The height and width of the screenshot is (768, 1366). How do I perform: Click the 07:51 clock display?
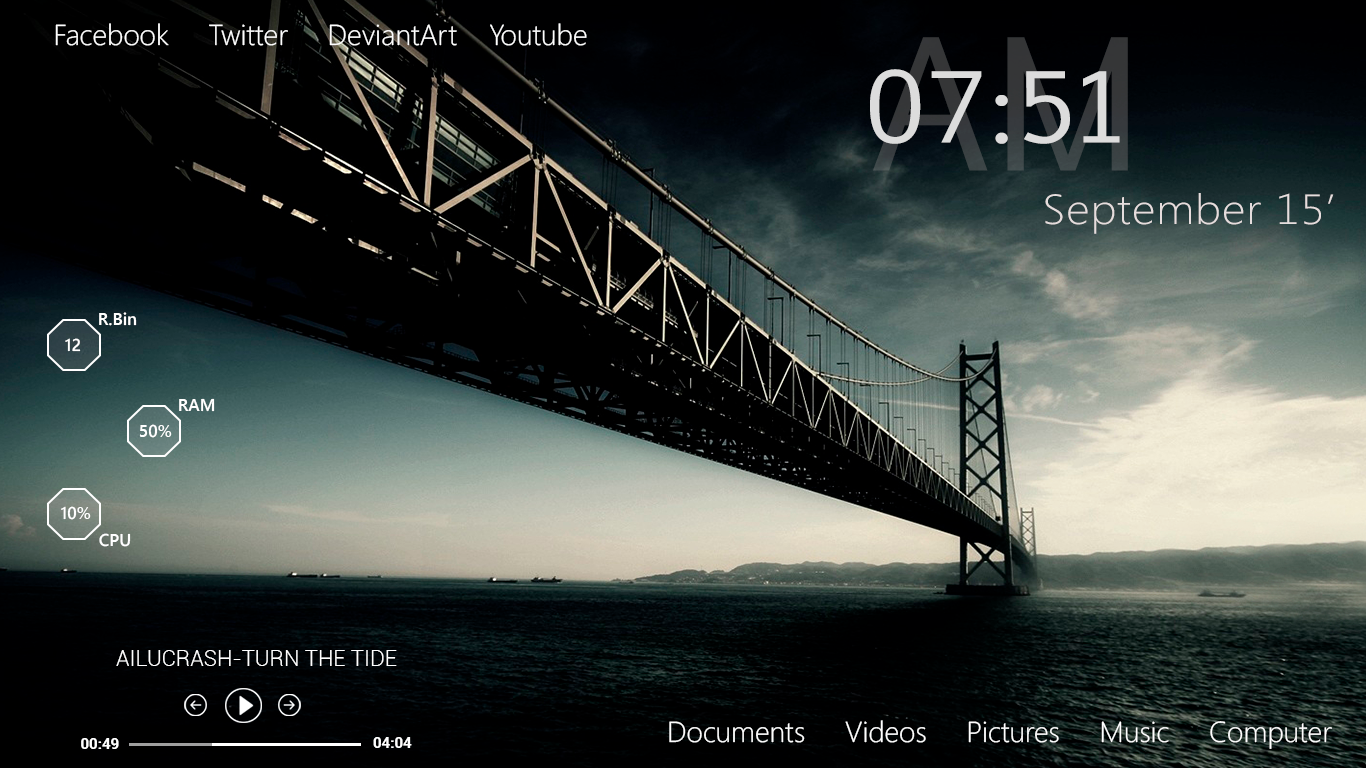coord(993,108)
